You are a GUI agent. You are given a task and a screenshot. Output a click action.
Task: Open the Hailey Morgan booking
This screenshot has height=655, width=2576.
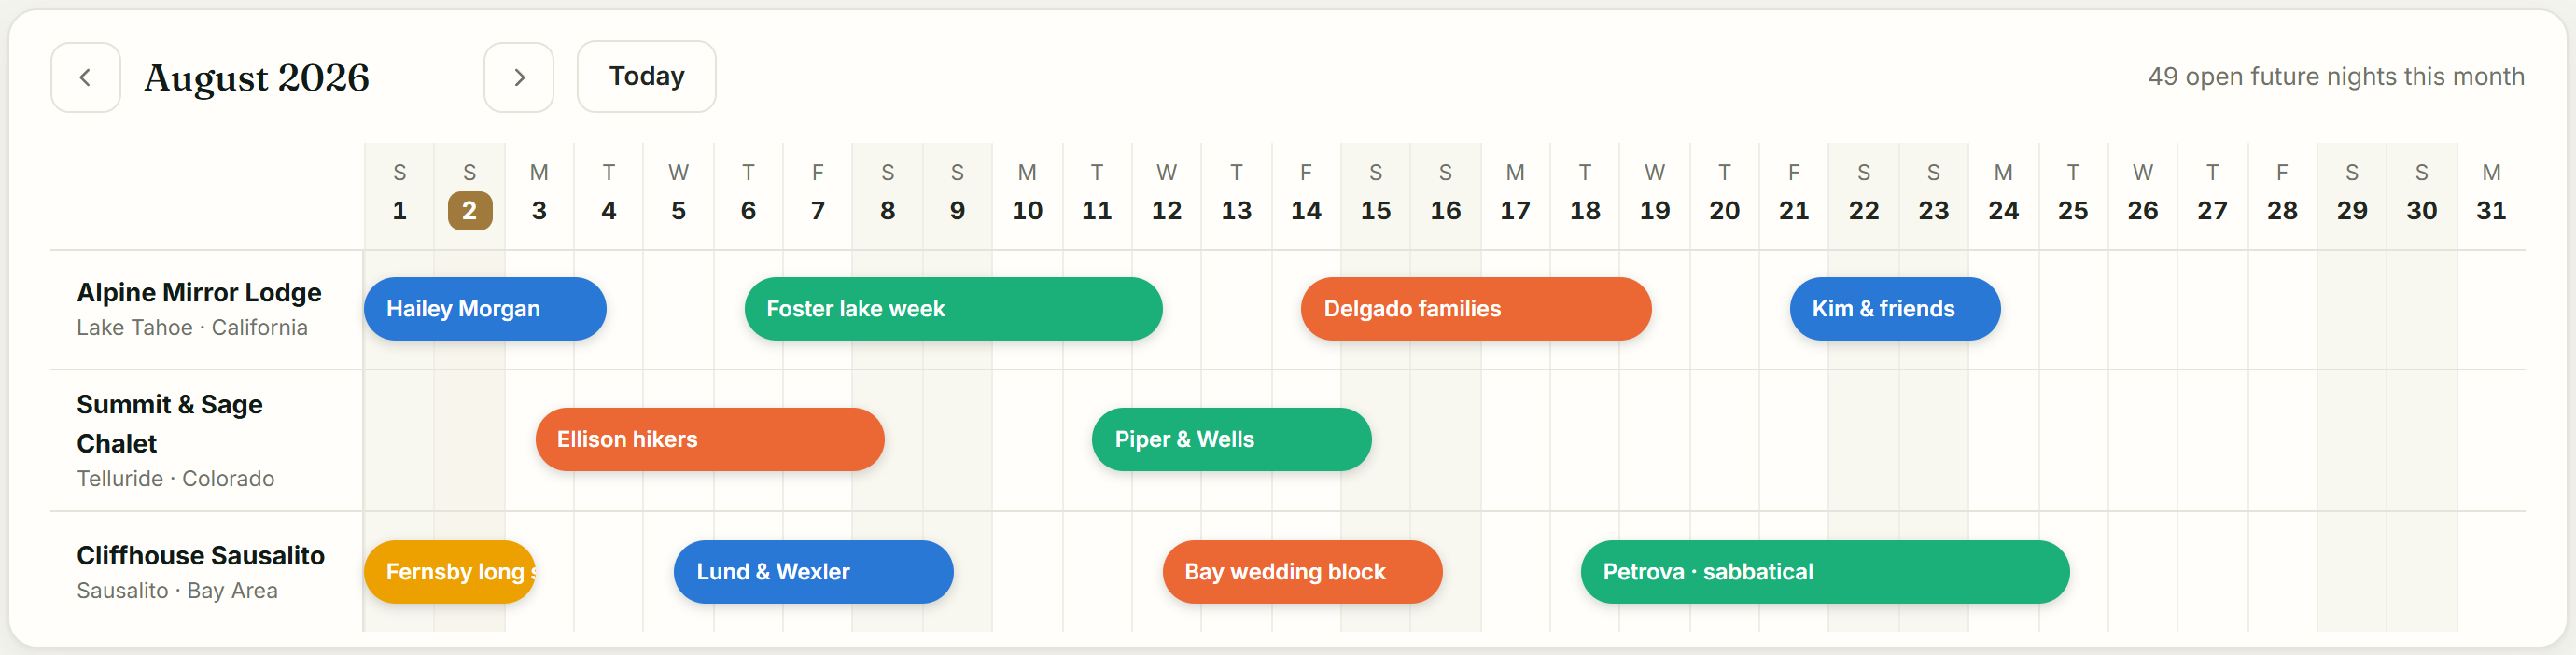485,309
